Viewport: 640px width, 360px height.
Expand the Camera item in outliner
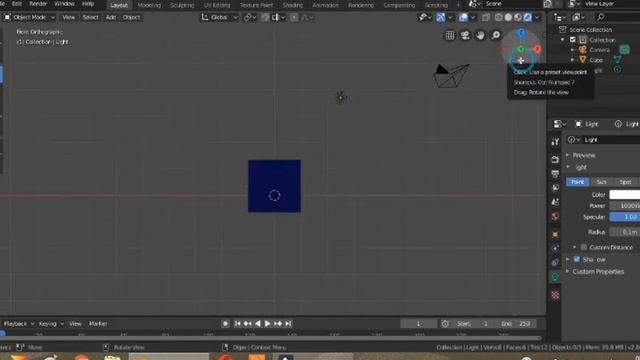point(573,50)
